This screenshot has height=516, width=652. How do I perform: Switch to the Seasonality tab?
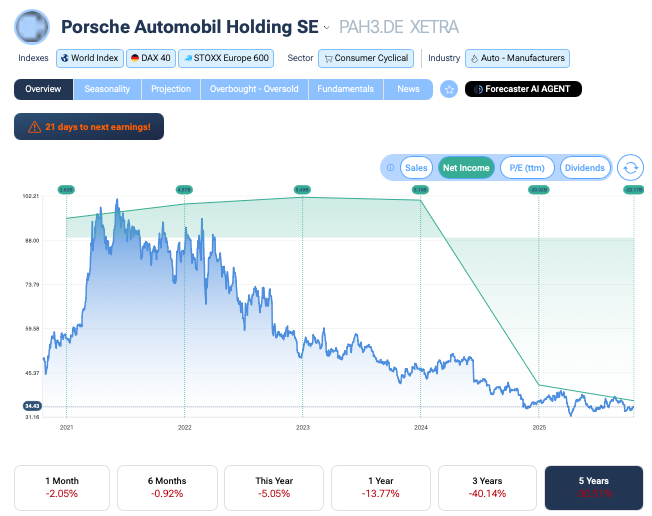click(107, 89)
